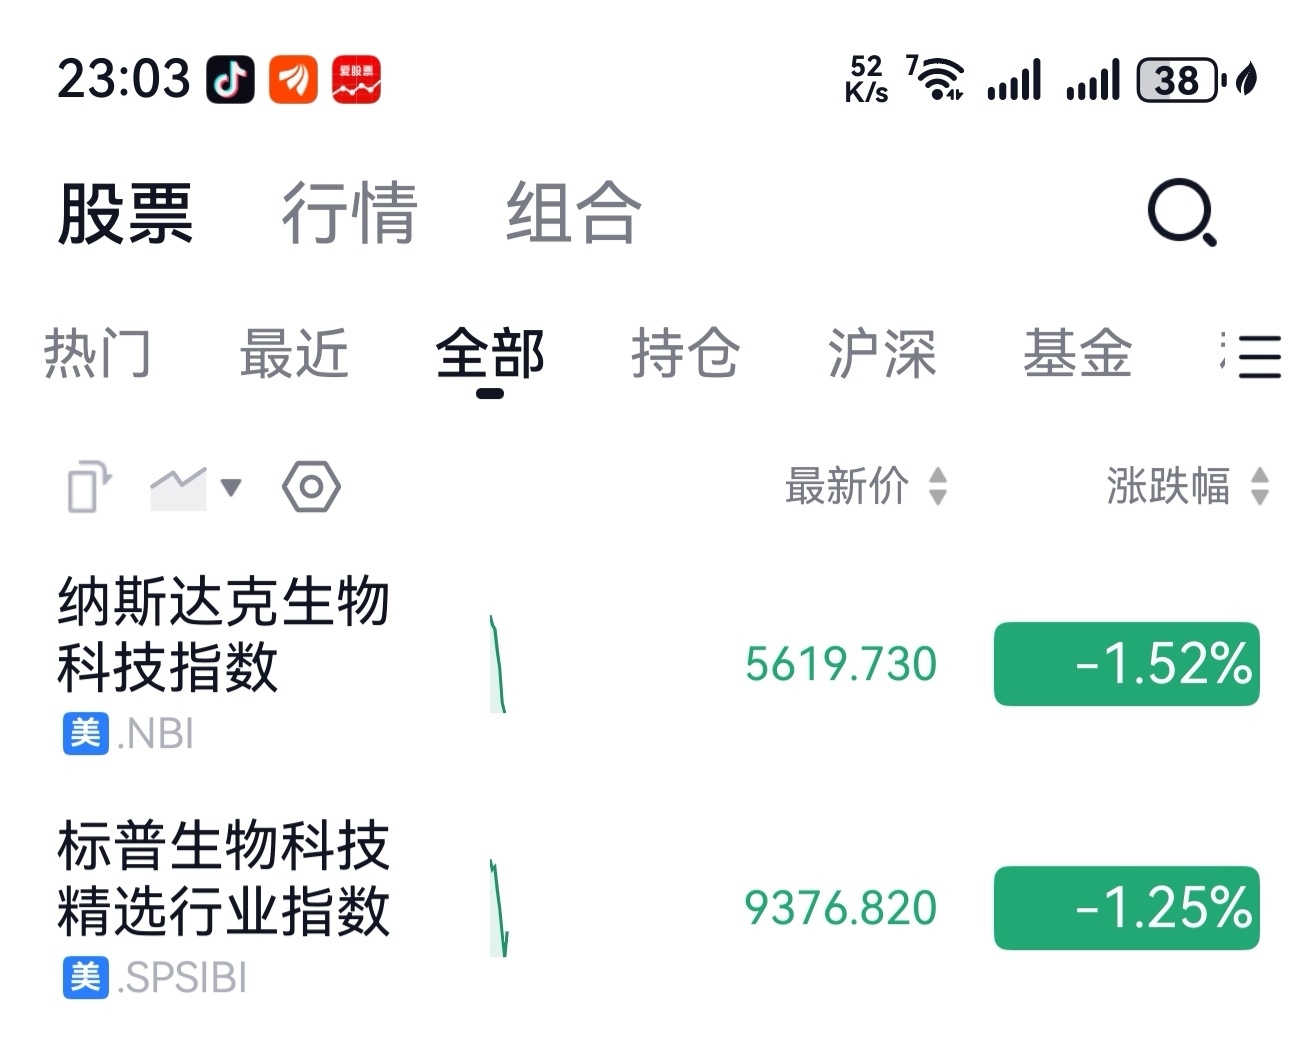This screenshot has height=1040, width=1316.
Task: Switch to the 组合 tab
Action: click(x=573, y=213)
